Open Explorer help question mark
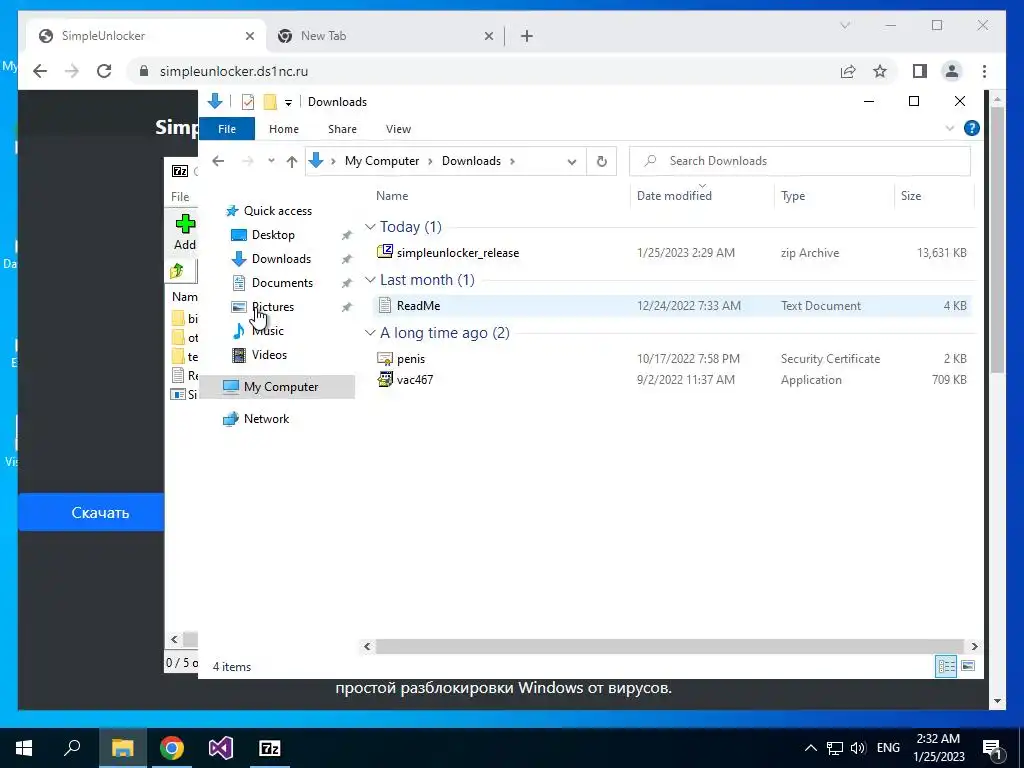Screen dimensions: 1024x768 click(972, 129)
